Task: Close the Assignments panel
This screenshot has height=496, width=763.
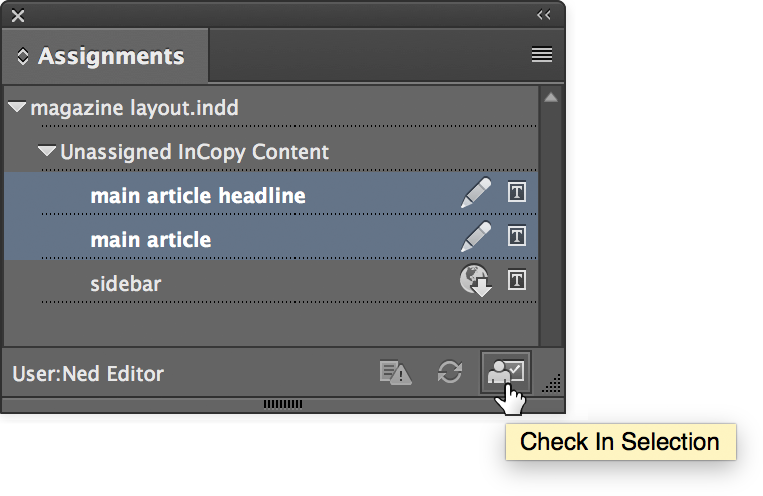Action: [x=18, y=15]
